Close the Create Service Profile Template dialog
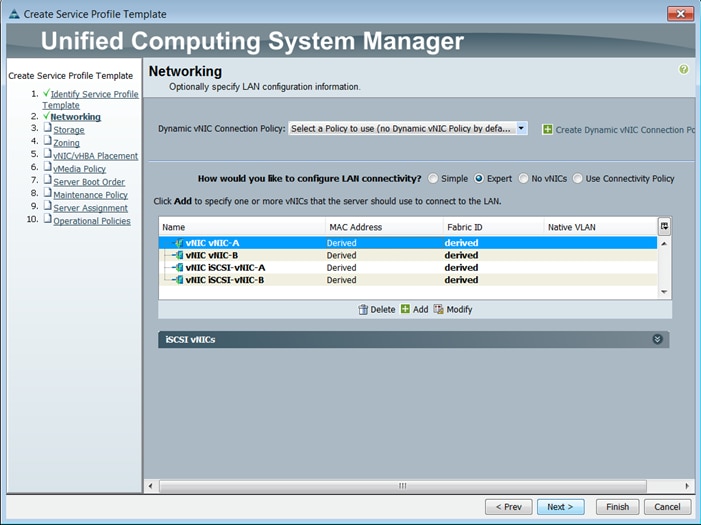 [680, 14]
